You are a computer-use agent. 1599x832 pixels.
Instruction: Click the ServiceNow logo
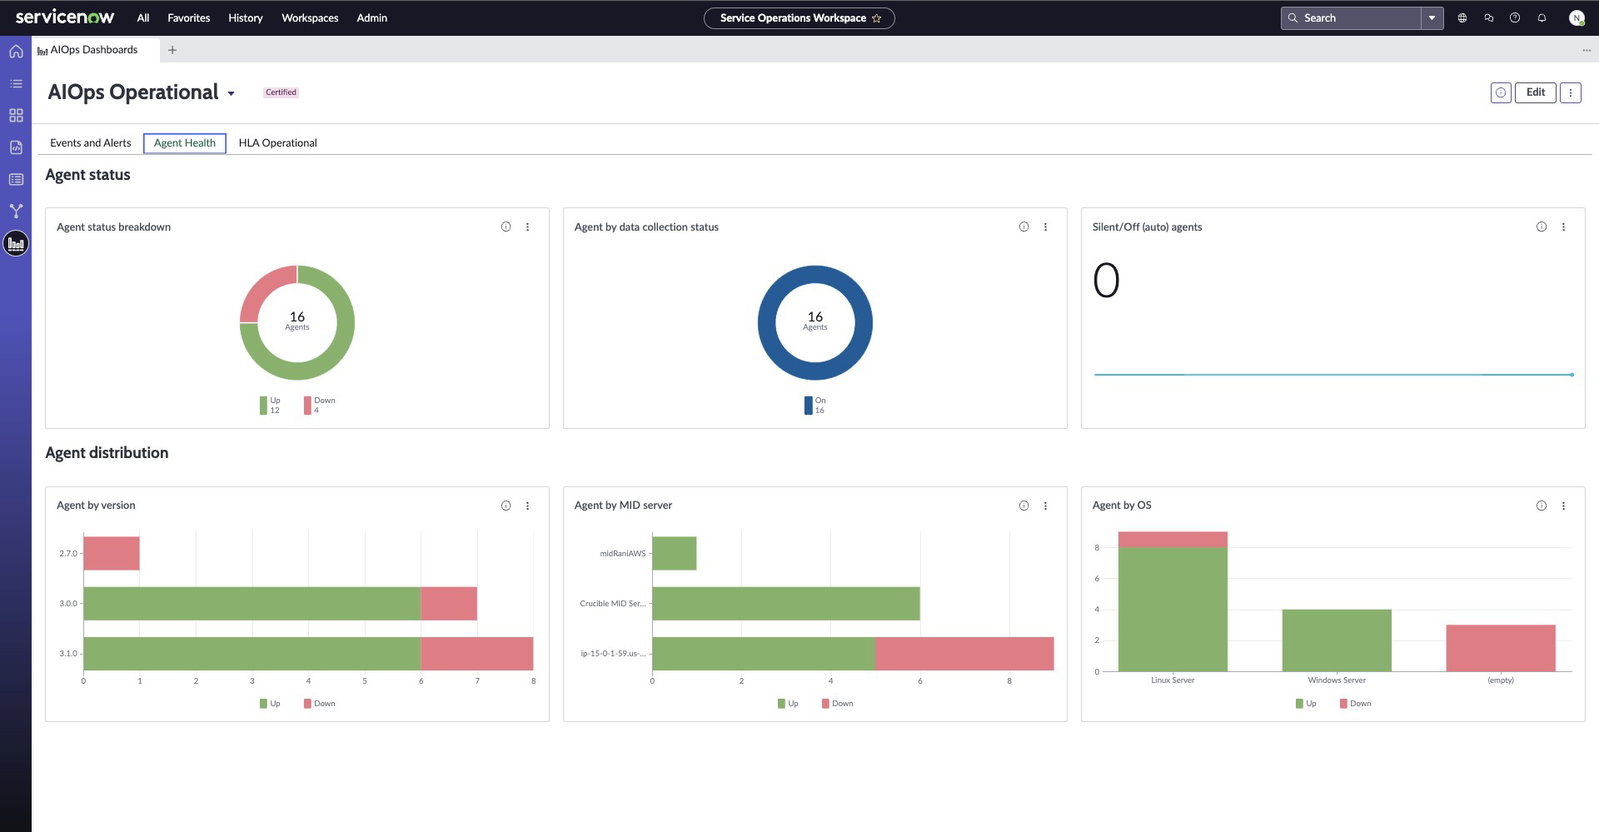[x=65, y=17]
